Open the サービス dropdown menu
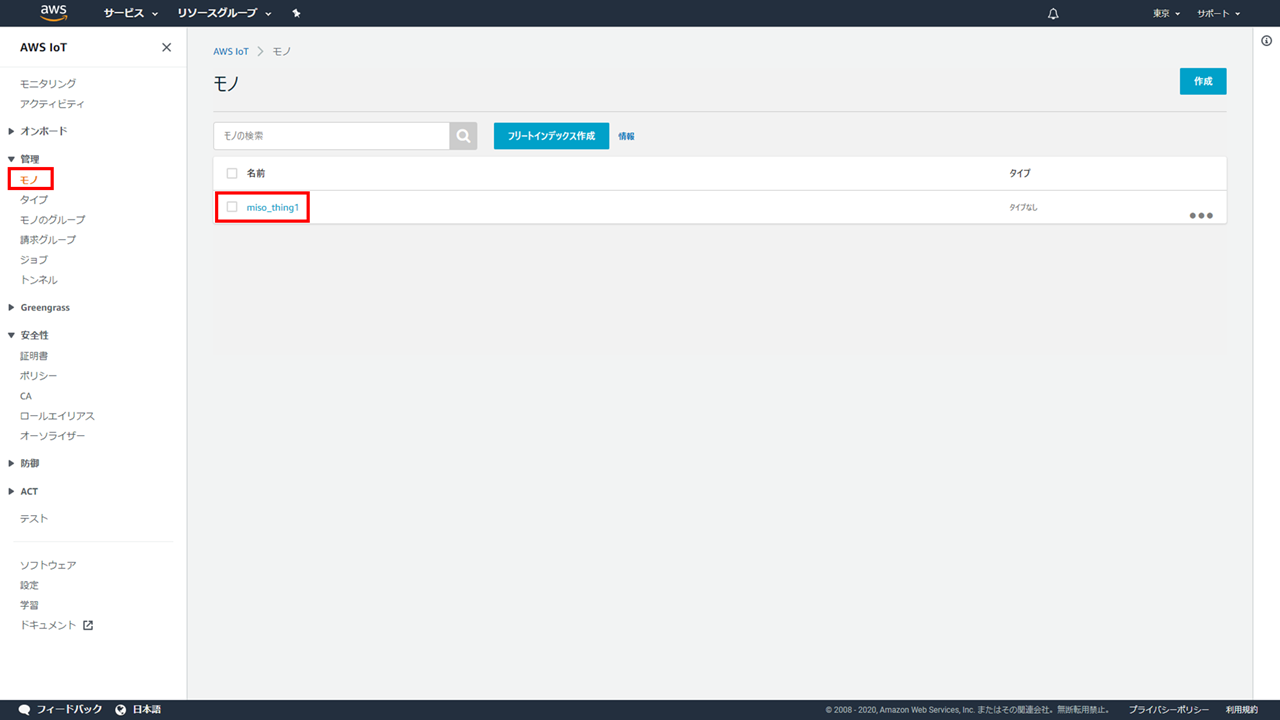 [131, 14]
